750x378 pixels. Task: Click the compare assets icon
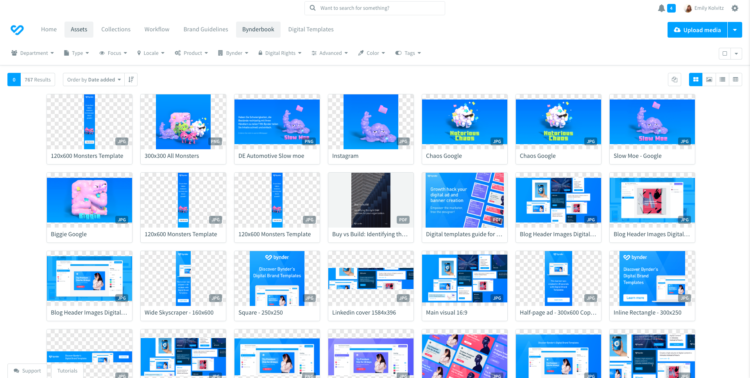(x=674, y=79)
